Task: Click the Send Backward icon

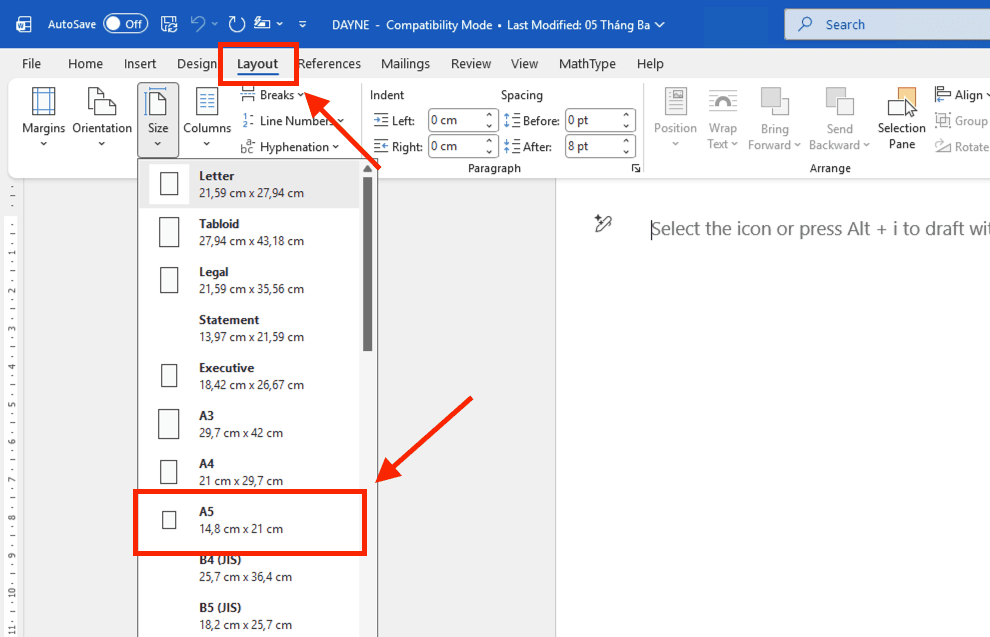Action: (840, 102)
